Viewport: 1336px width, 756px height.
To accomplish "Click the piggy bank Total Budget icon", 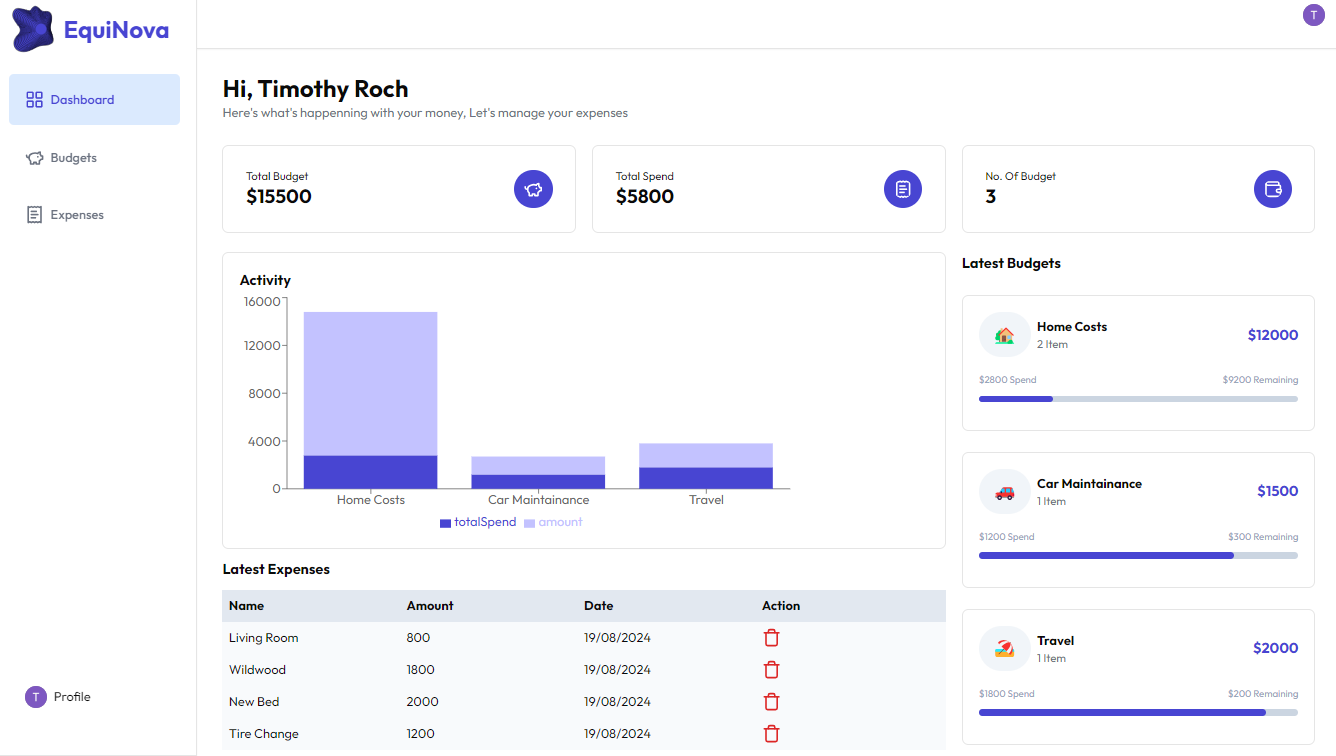I will [533, 189].
